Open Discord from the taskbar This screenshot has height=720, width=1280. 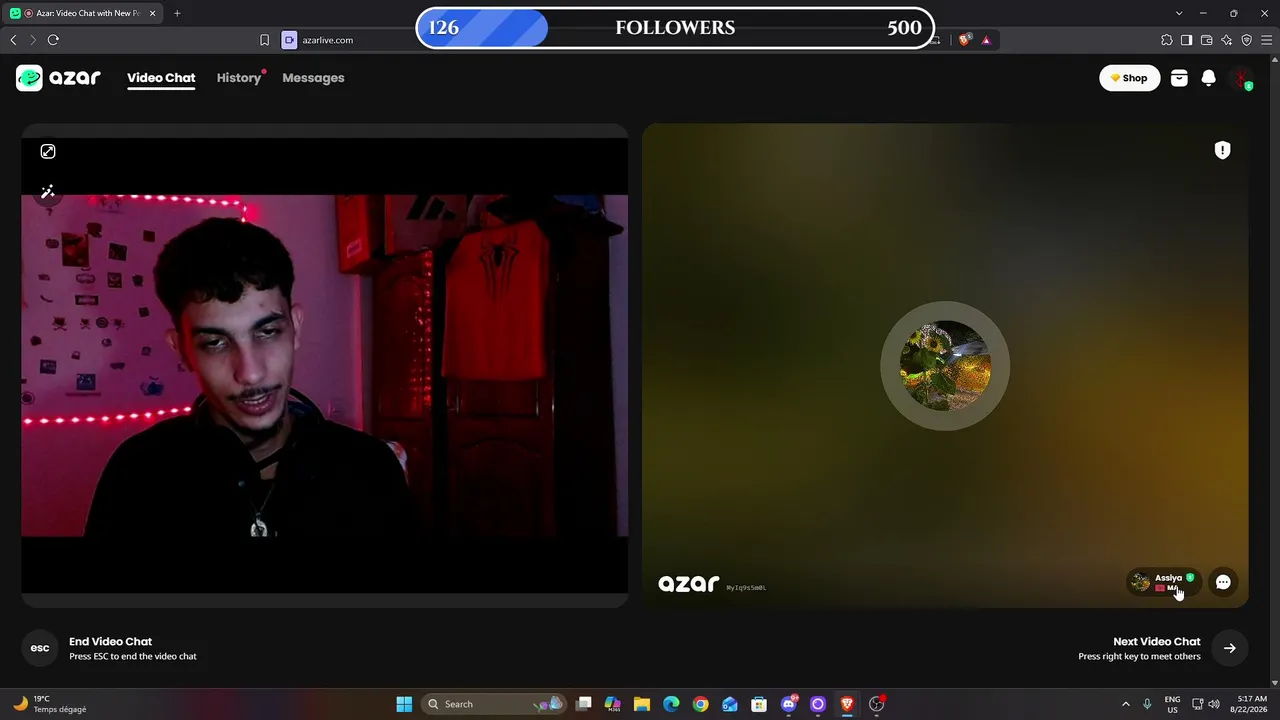789,704
